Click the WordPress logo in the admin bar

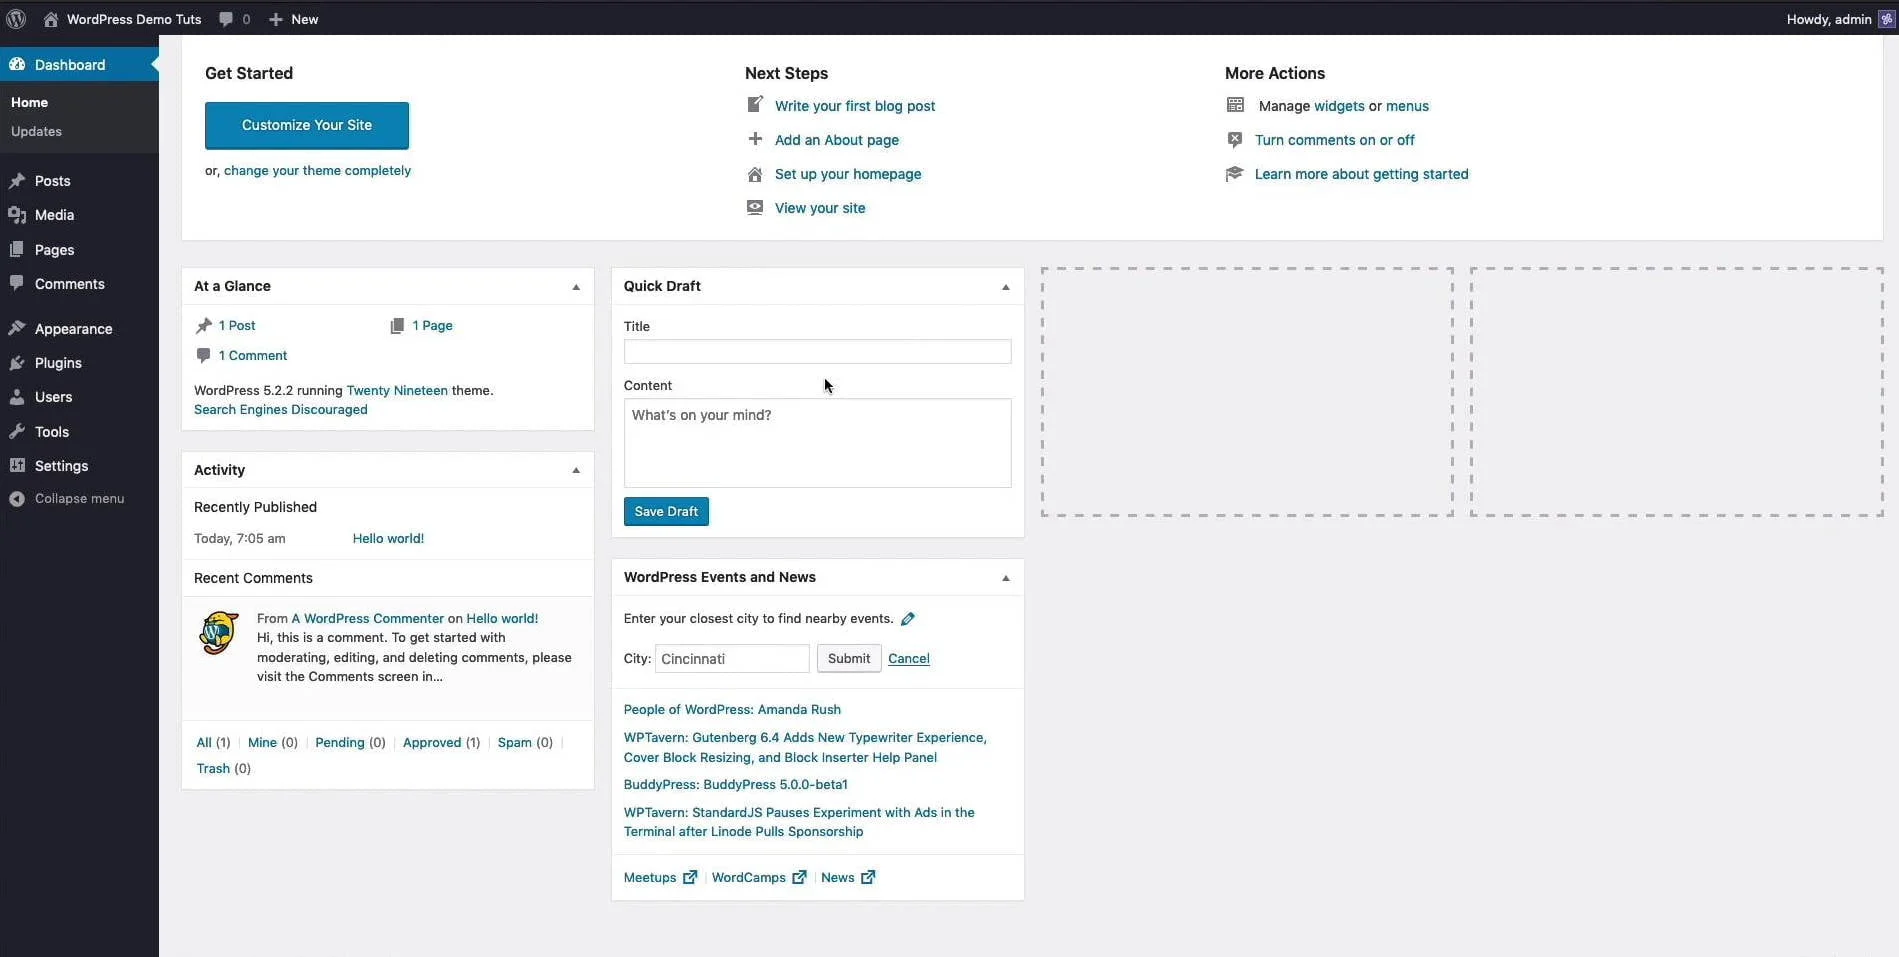15,18
